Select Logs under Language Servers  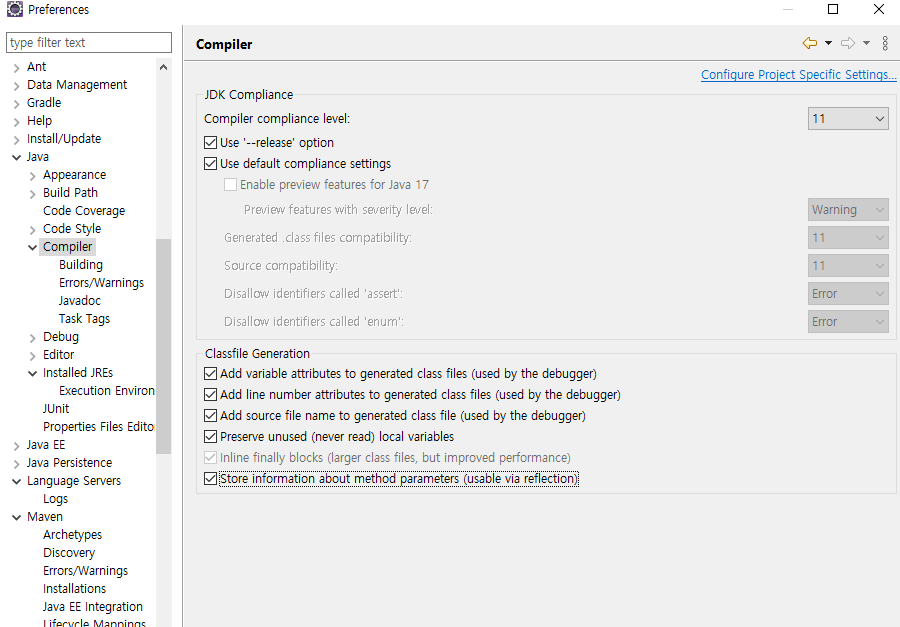[x=56, y=499]
